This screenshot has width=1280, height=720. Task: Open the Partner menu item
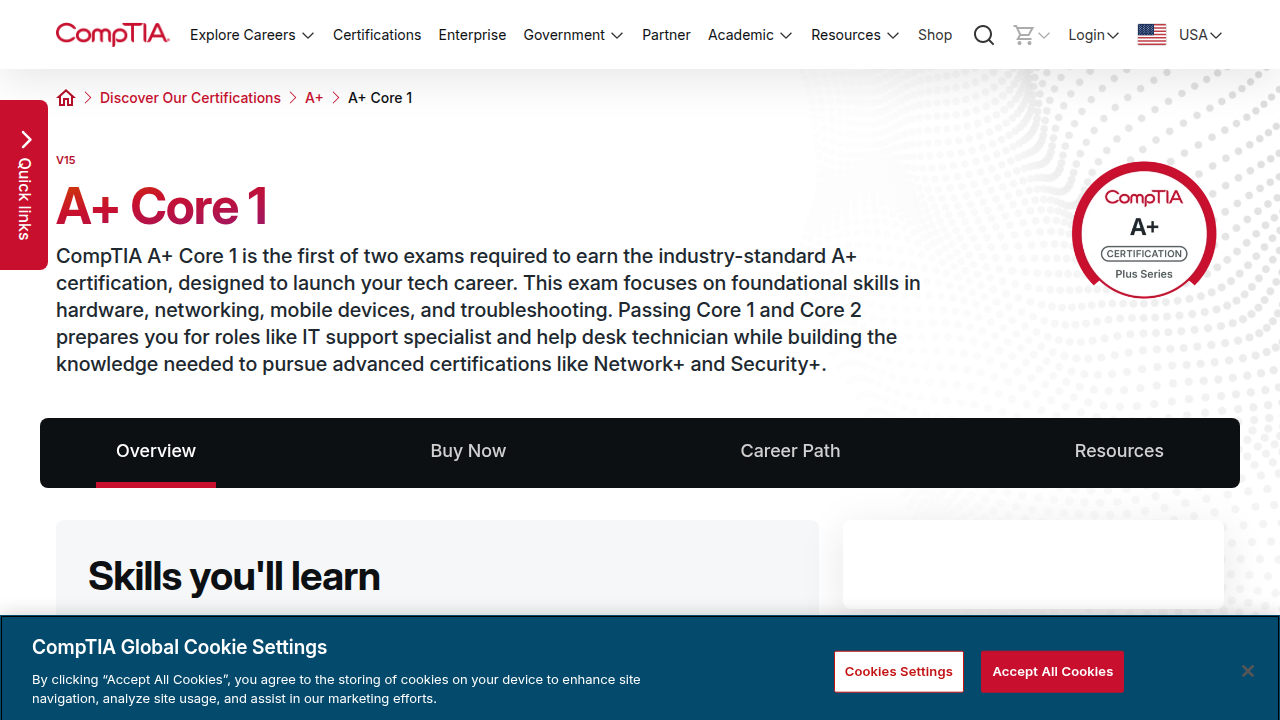pyautogui.click(x=666, y=35)
